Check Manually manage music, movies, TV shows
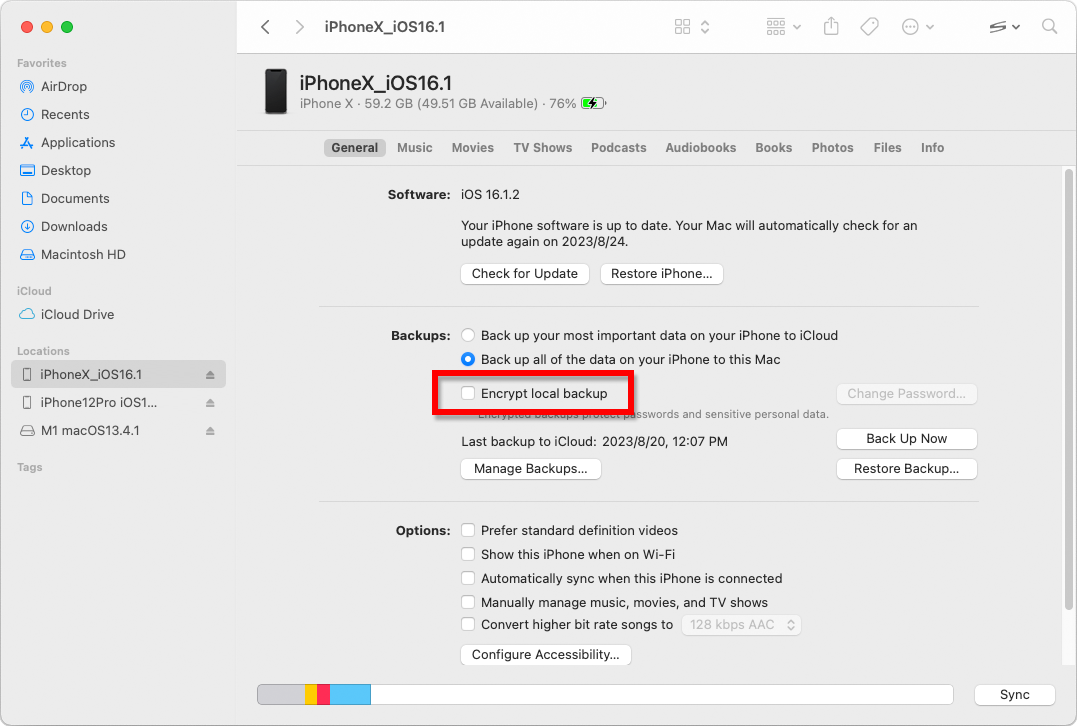1077x726 pixels. click(468, 602)
